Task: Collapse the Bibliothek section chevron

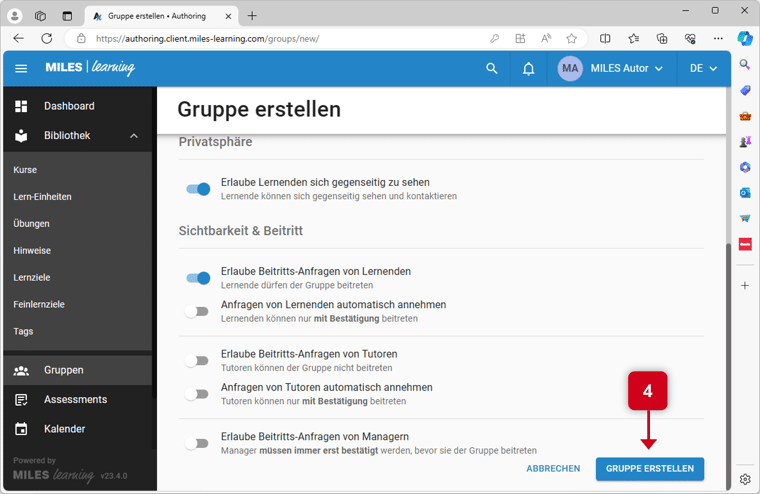Action: pyautogui.click(x=134, y=136)
